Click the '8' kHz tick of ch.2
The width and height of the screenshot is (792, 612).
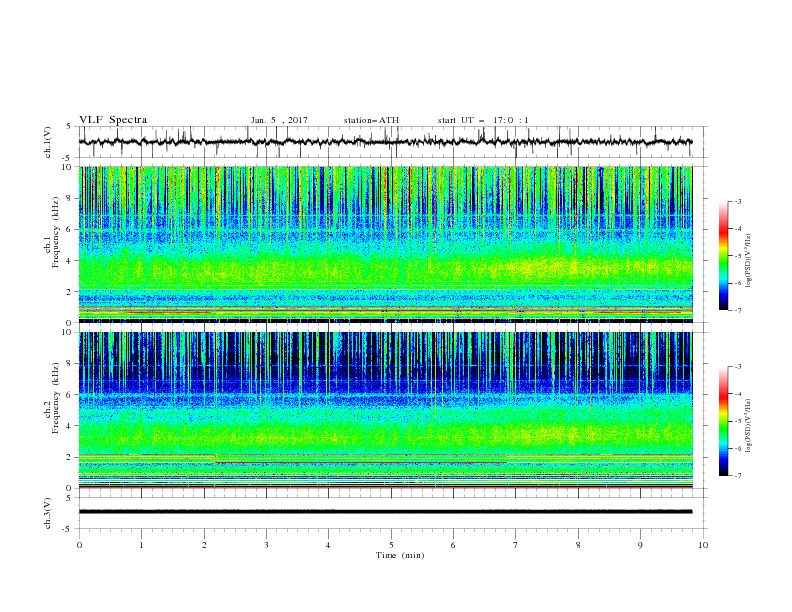click(69, 364)
